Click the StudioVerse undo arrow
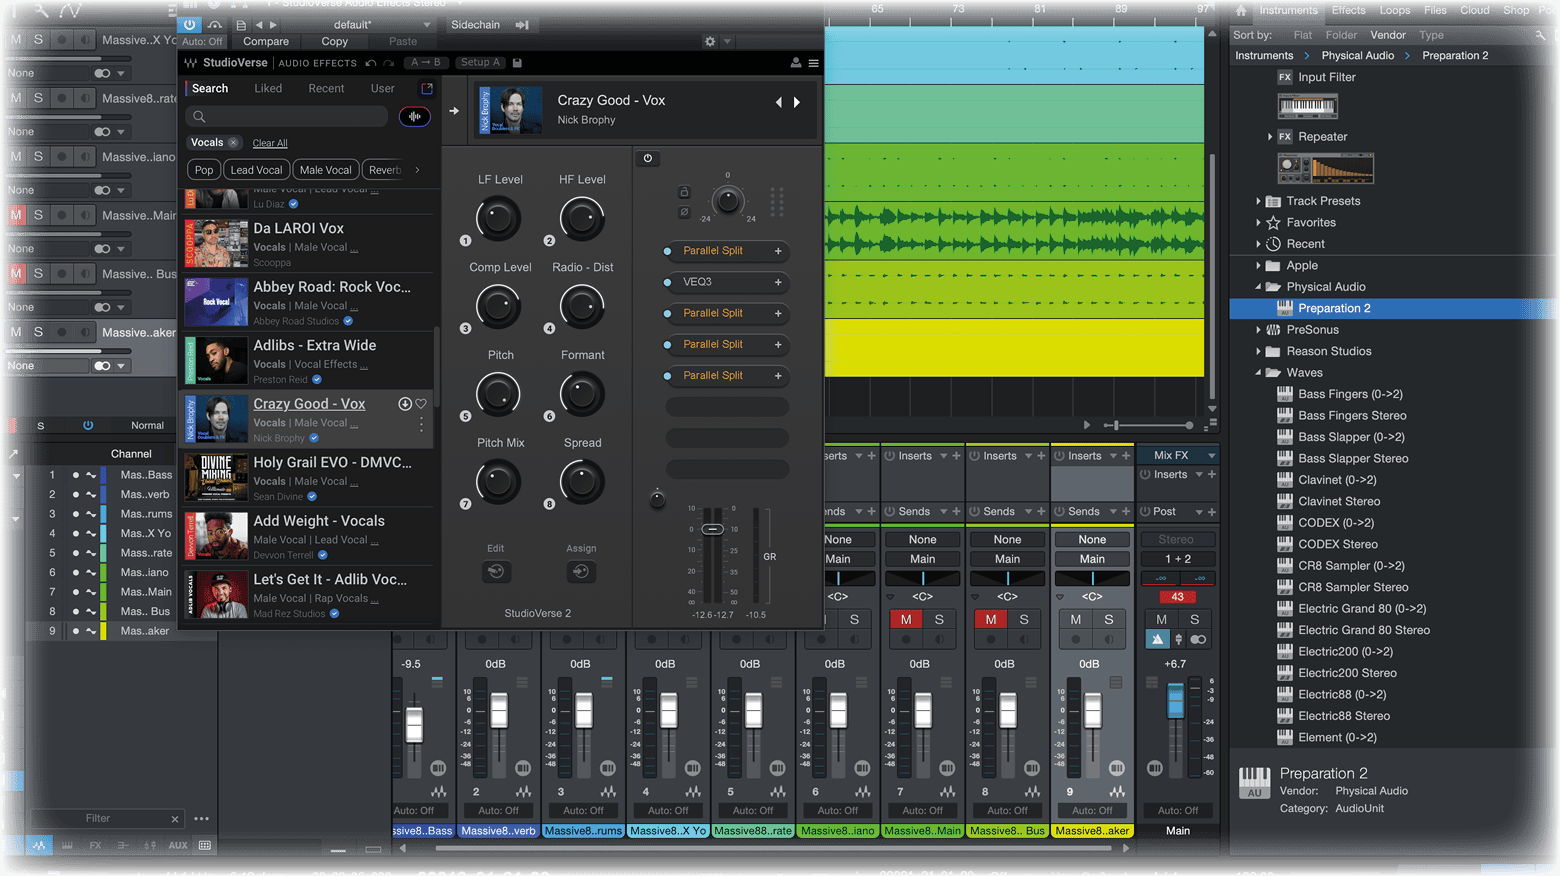Screen dimensions: 1560x876 point(371,63)
